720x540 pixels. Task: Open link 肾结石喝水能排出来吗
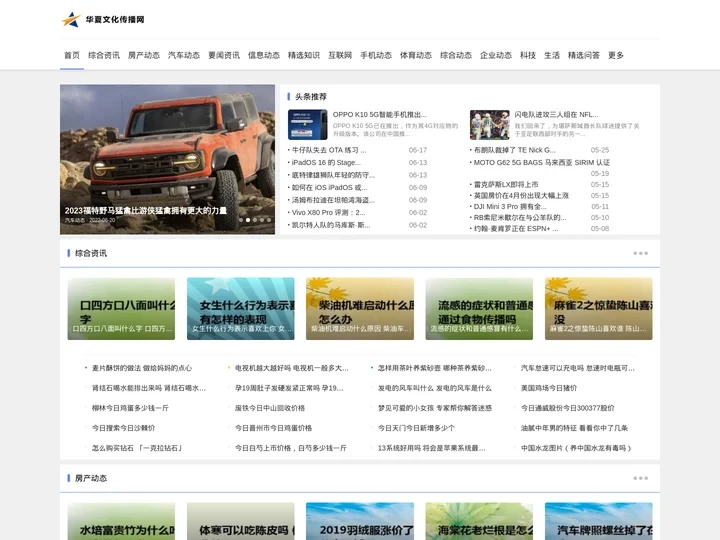pos(148,388)
